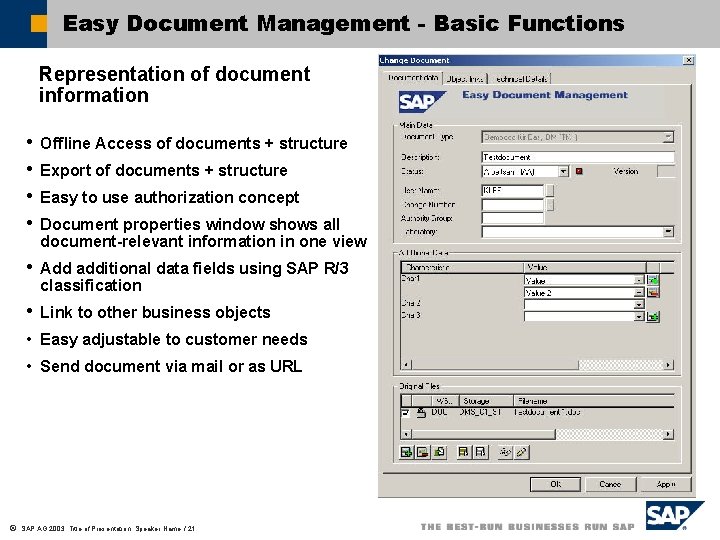Click the Change Number input field
The width and height of the screenshot is (720, 540).
point(512,205)
